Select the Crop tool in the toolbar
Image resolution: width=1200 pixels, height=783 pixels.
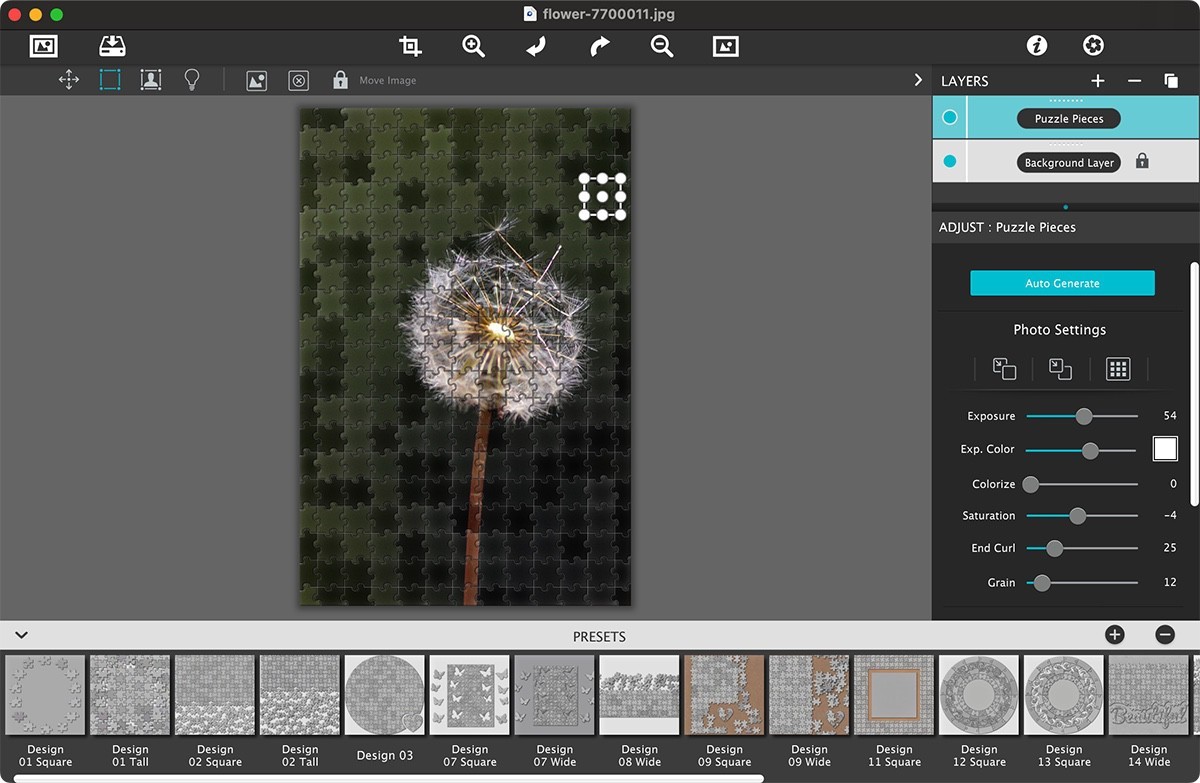(409, 46)
